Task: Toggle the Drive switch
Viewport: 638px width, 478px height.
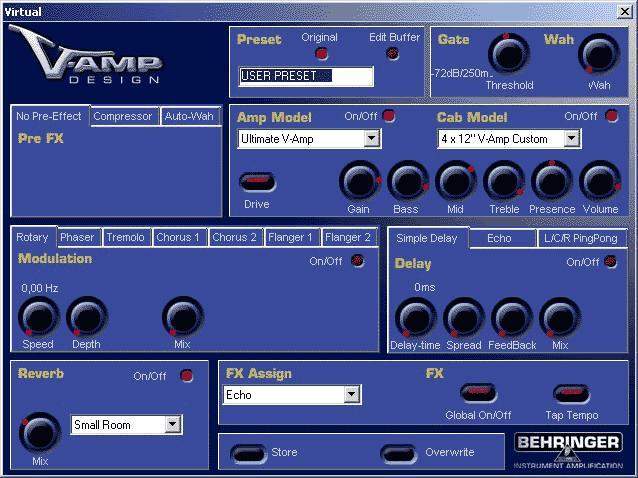Action: [x=257, y=181]
